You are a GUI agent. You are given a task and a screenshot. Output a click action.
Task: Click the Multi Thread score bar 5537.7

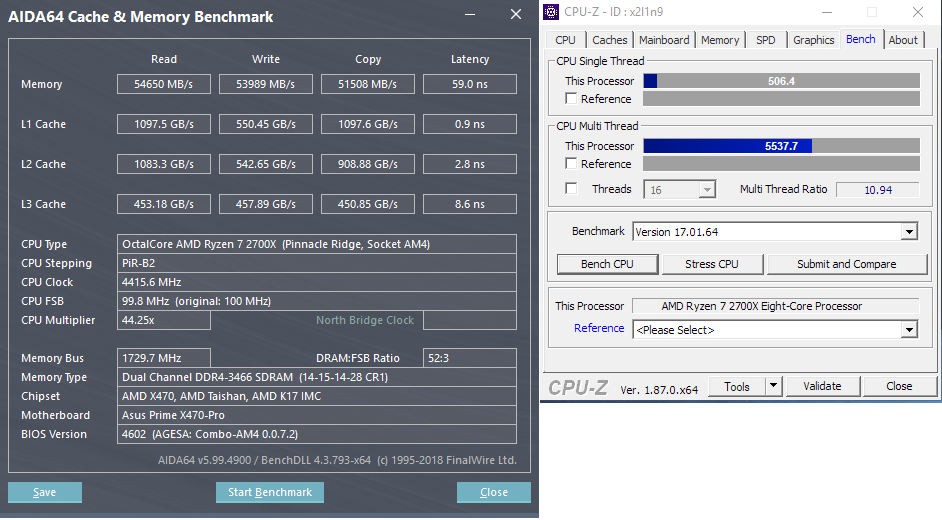tap(782, 146)
